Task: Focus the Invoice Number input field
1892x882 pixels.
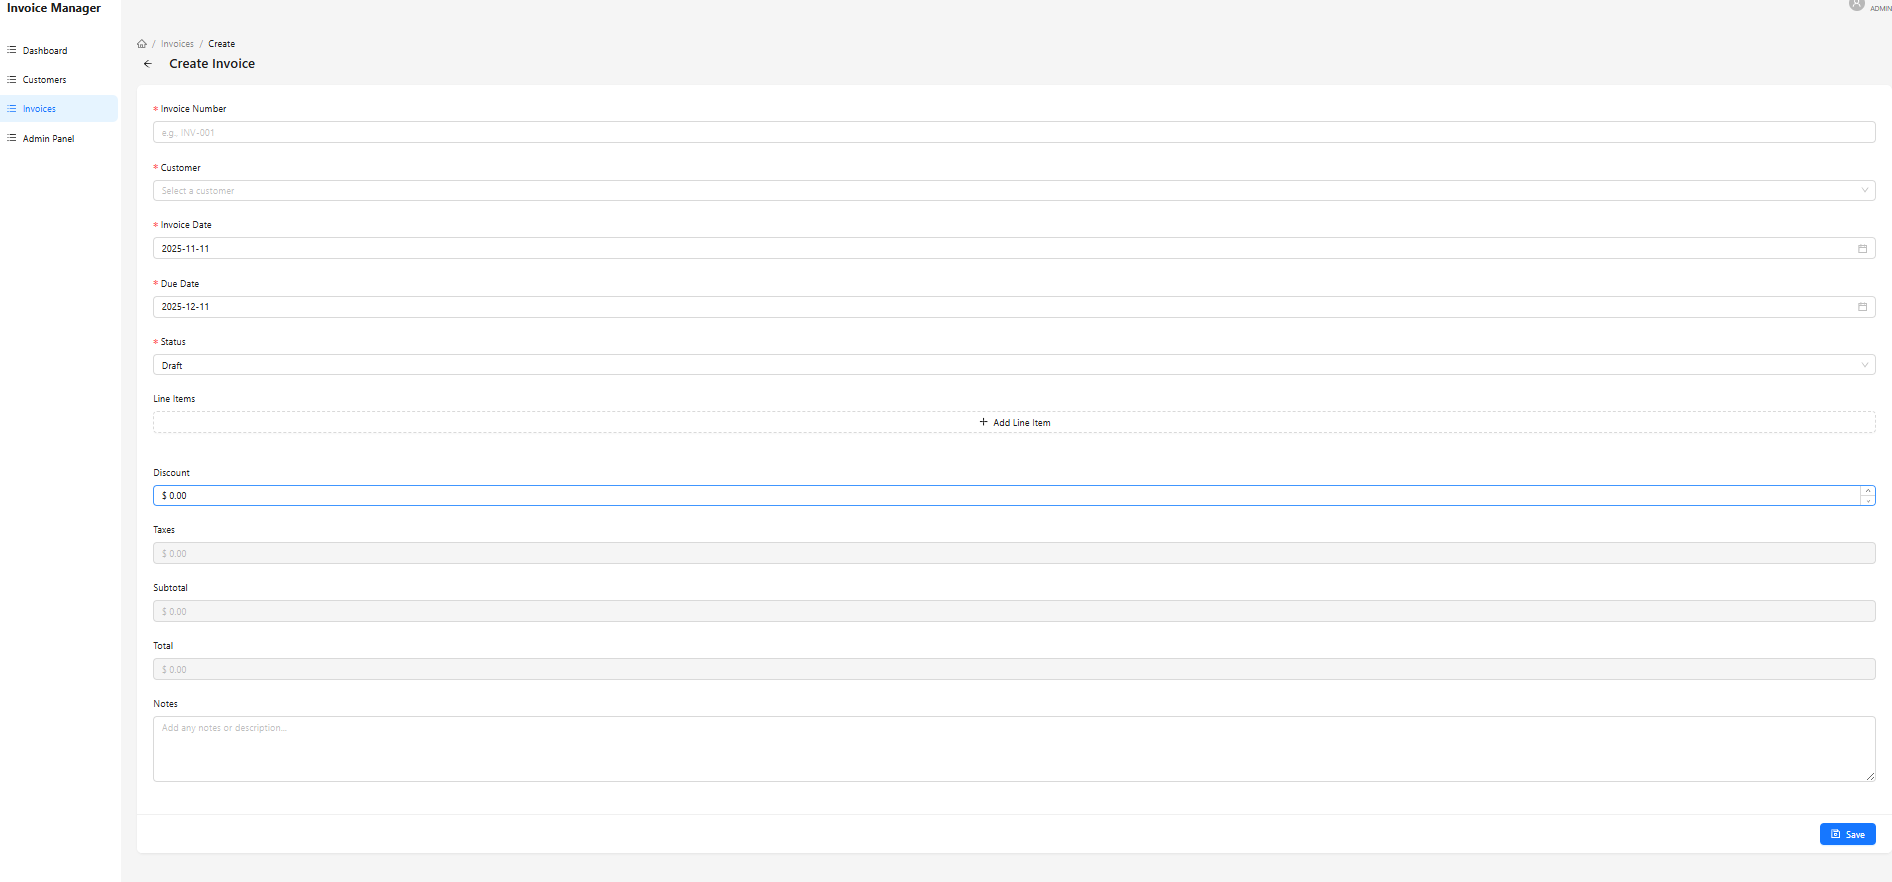Action: coord(1013,133)
